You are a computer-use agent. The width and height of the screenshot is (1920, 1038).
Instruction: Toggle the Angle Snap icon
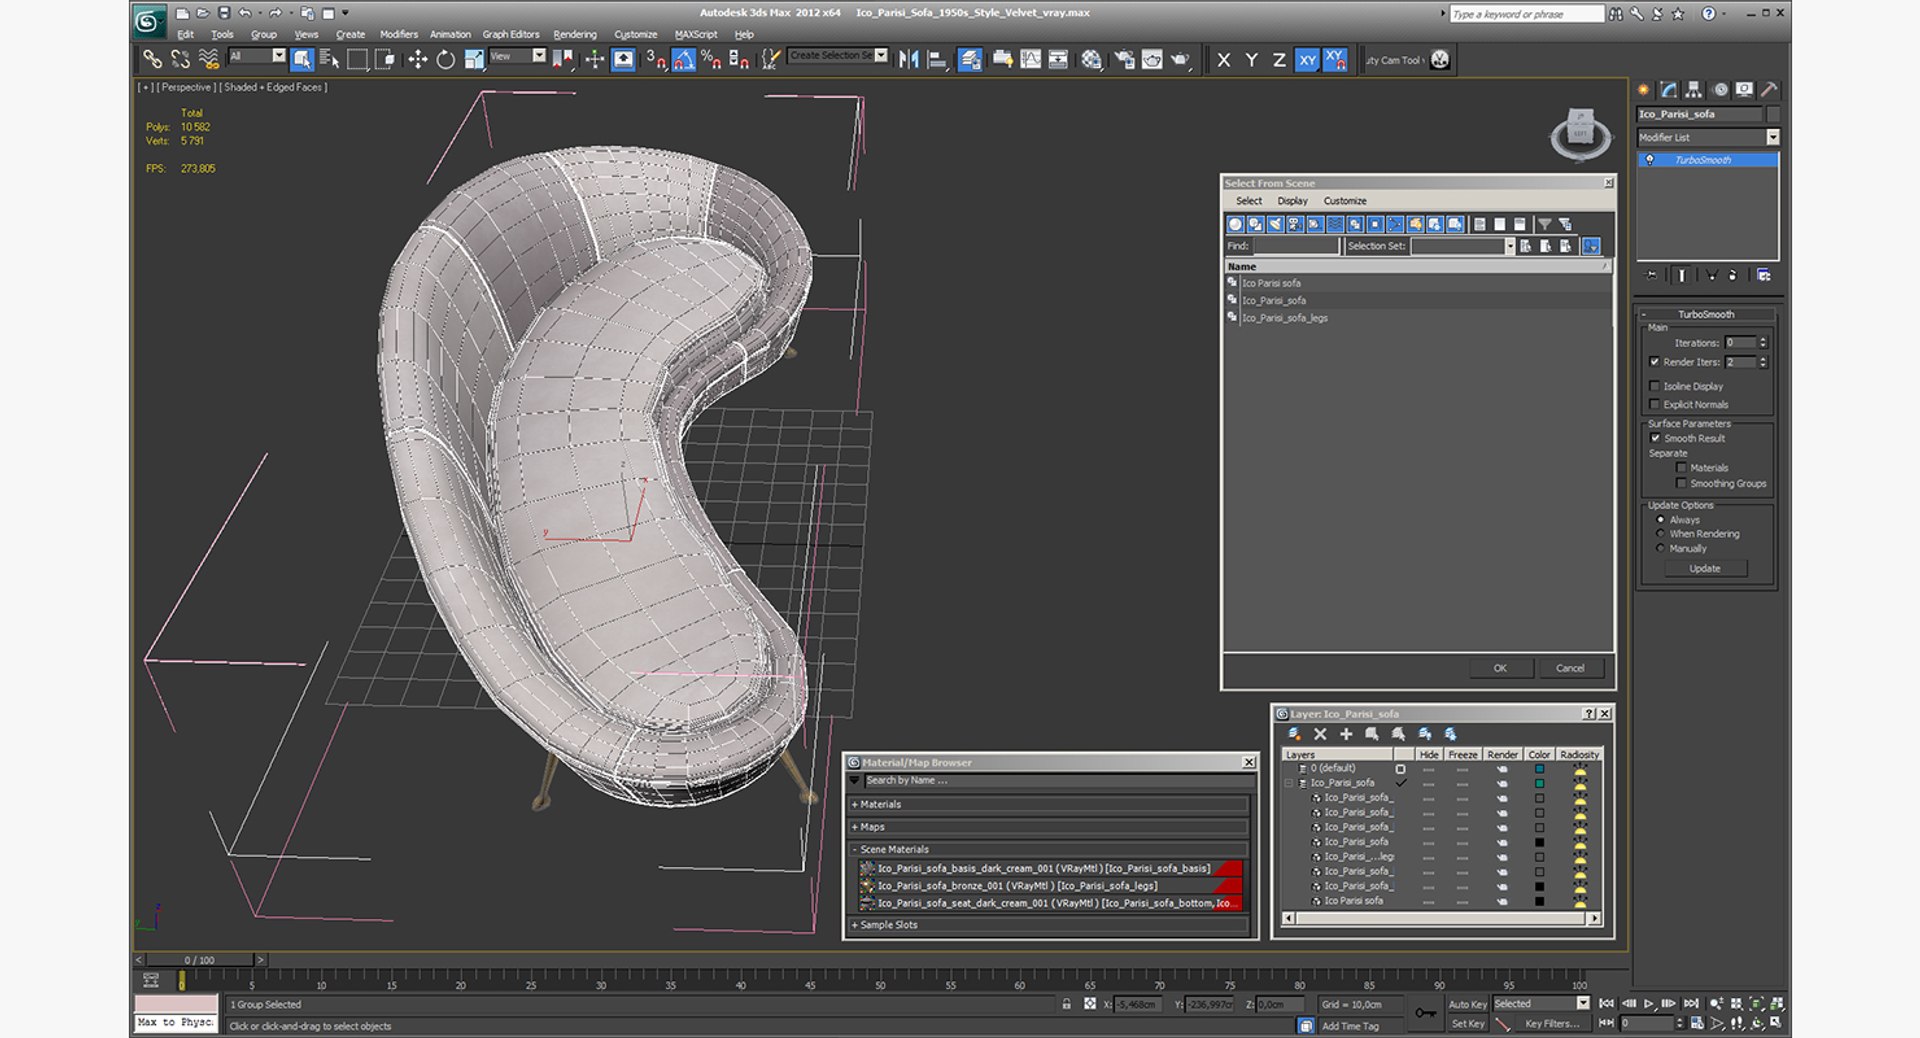coord(684,60)
